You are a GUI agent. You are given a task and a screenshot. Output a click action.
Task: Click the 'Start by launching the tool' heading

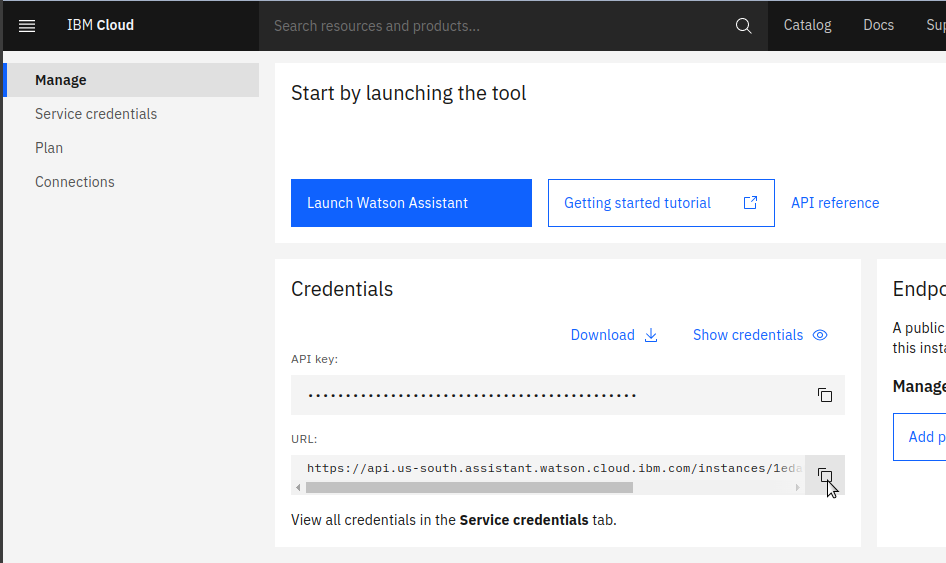(x=408, y=93)
